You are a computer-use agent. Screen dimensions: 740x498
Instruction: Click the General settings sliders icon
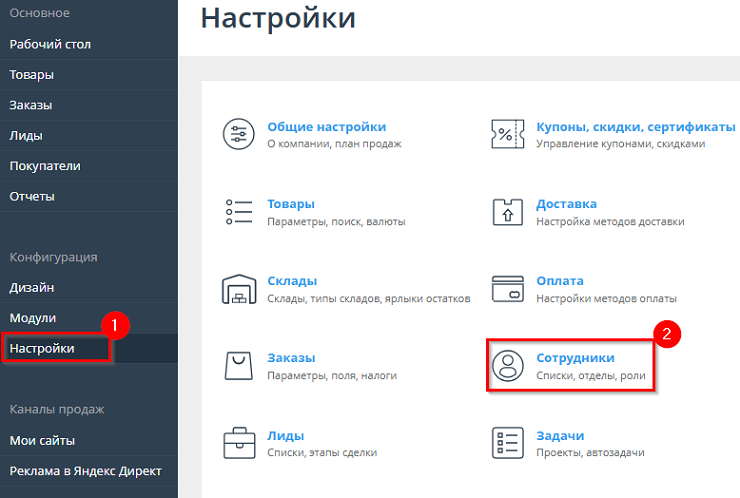(x=239, y=135)
